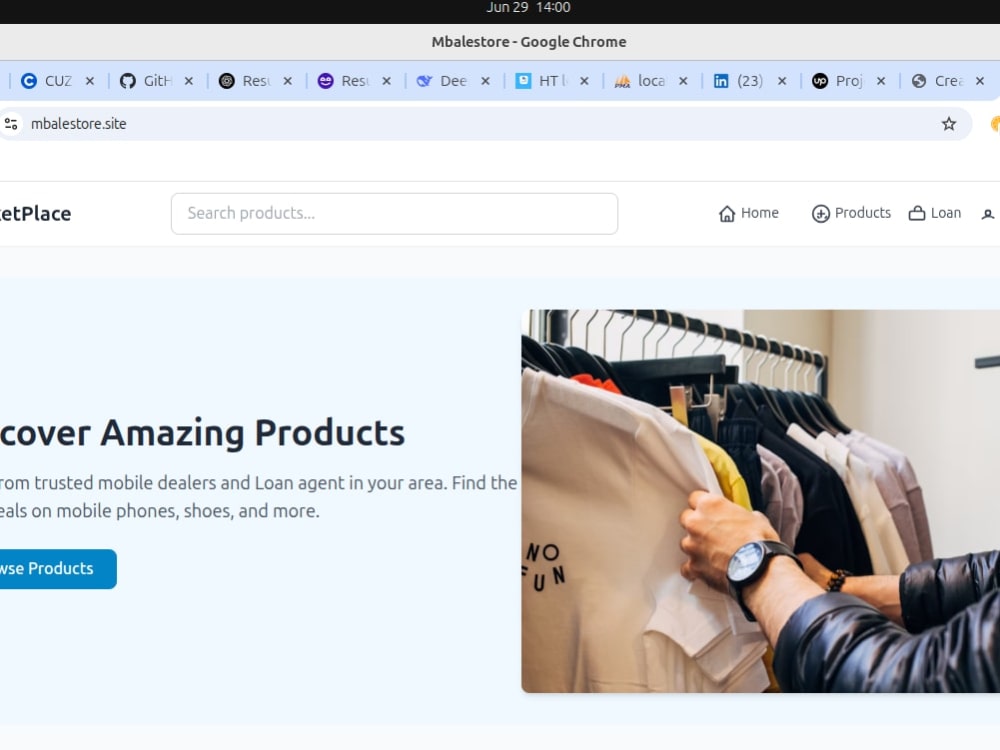Screen dimensions: 1000x750
Task: Open the Loan page link
Action: click(935, 213)
